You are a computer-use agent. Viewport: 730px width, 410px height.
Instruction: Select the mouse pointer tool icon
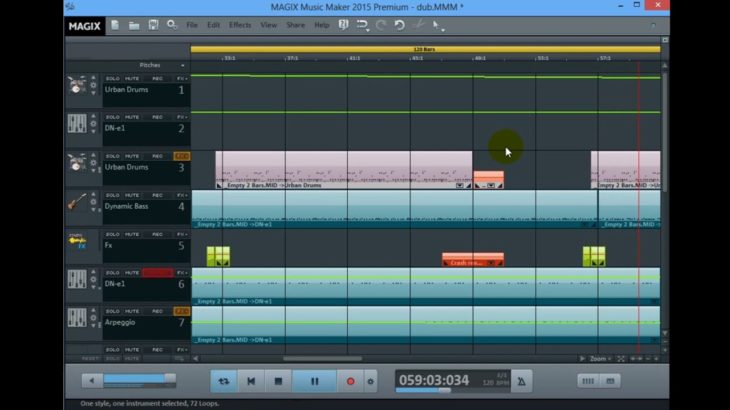coord(436,25)
